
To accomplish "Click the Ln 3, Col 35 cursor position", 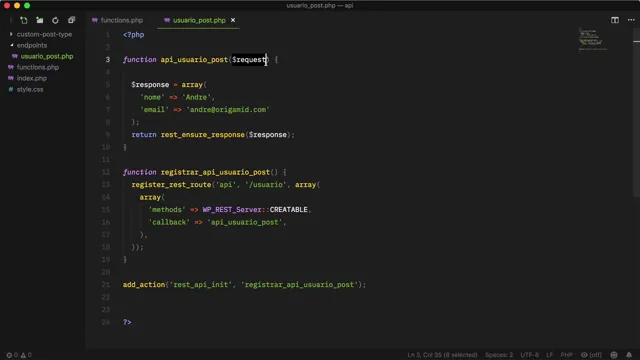I will (442, 355).
